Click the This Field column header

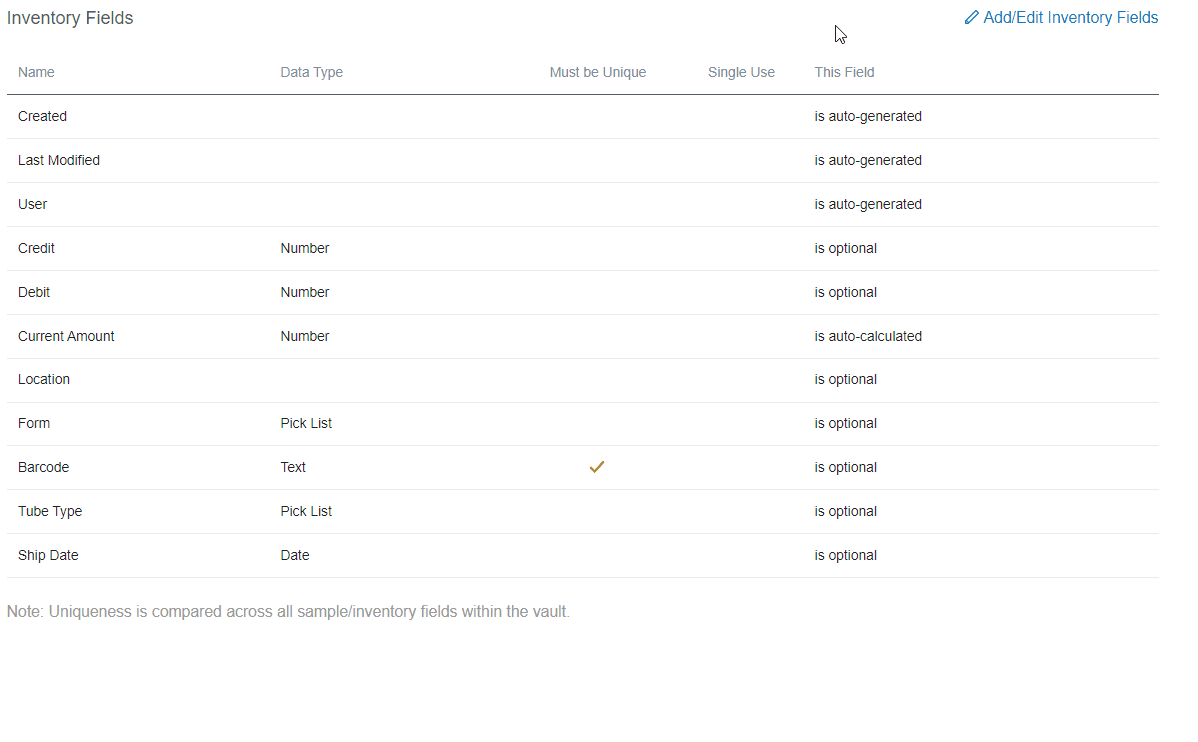click(844, 73)
